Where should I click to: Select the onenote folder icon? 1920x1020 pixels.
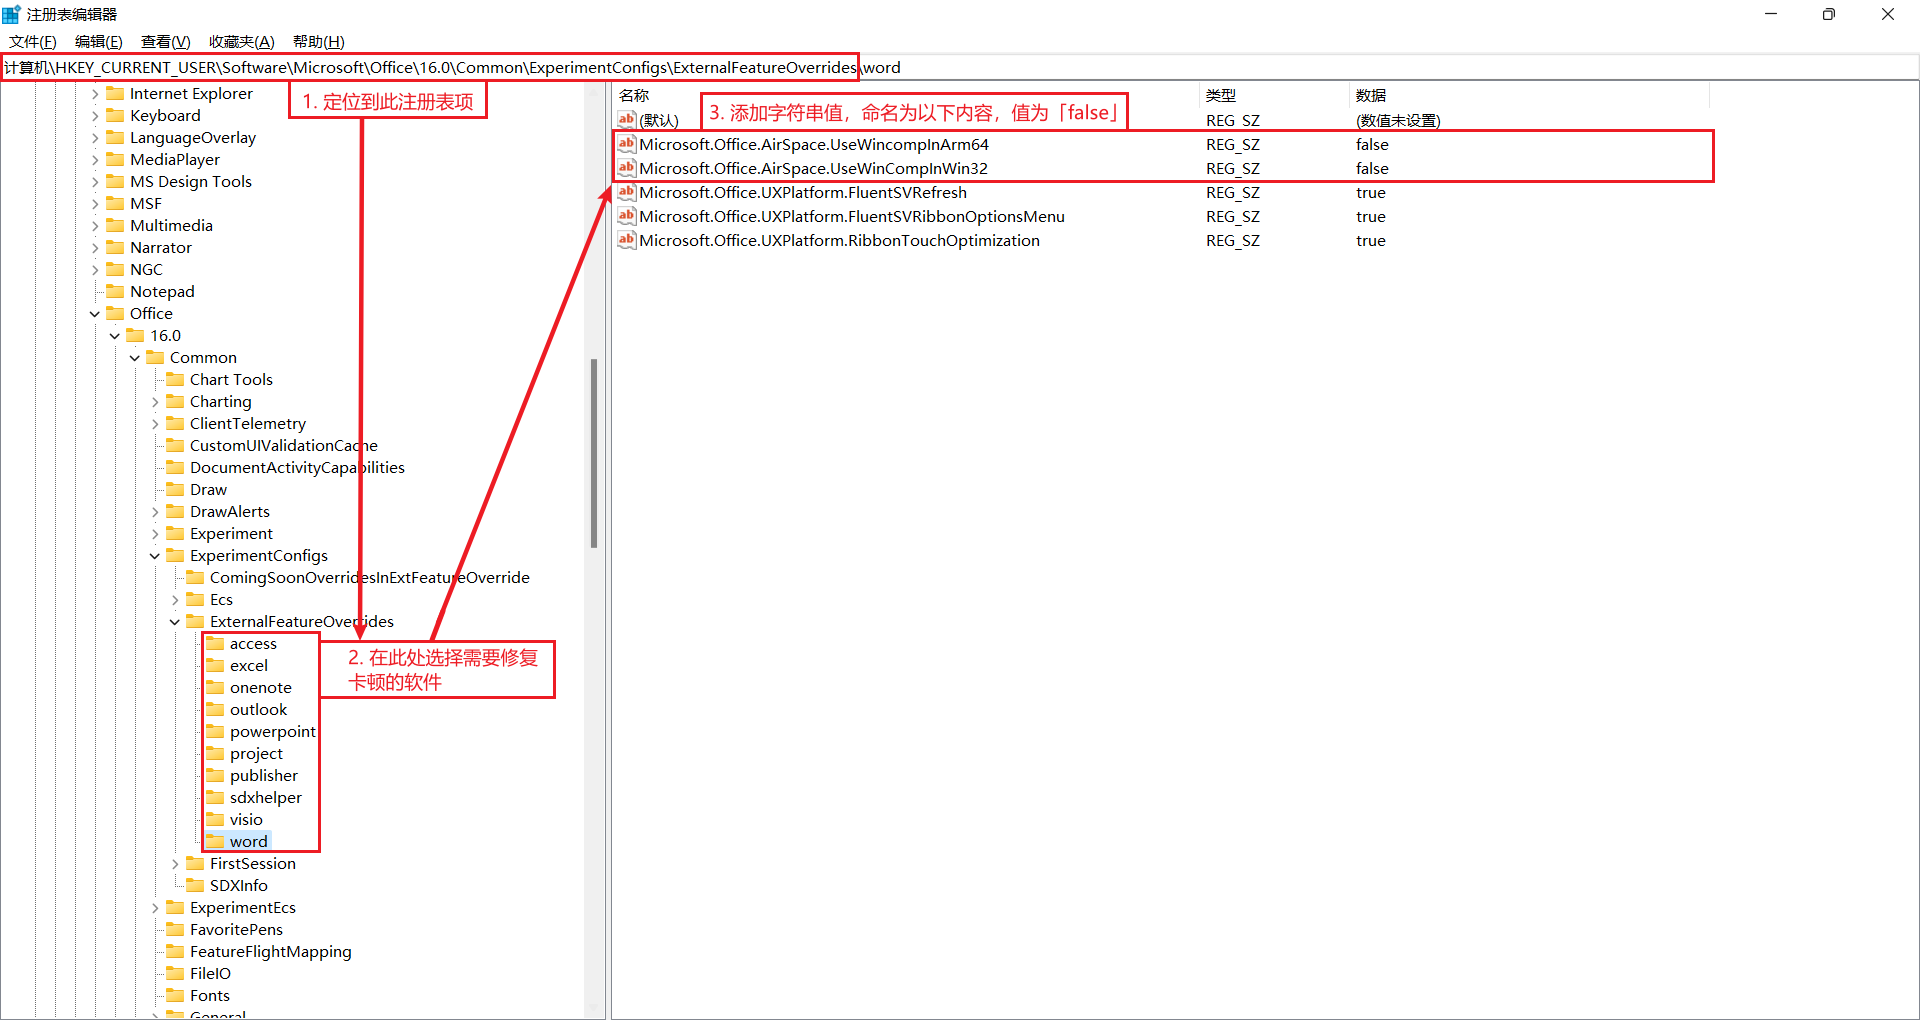click(x=215, y=687)
